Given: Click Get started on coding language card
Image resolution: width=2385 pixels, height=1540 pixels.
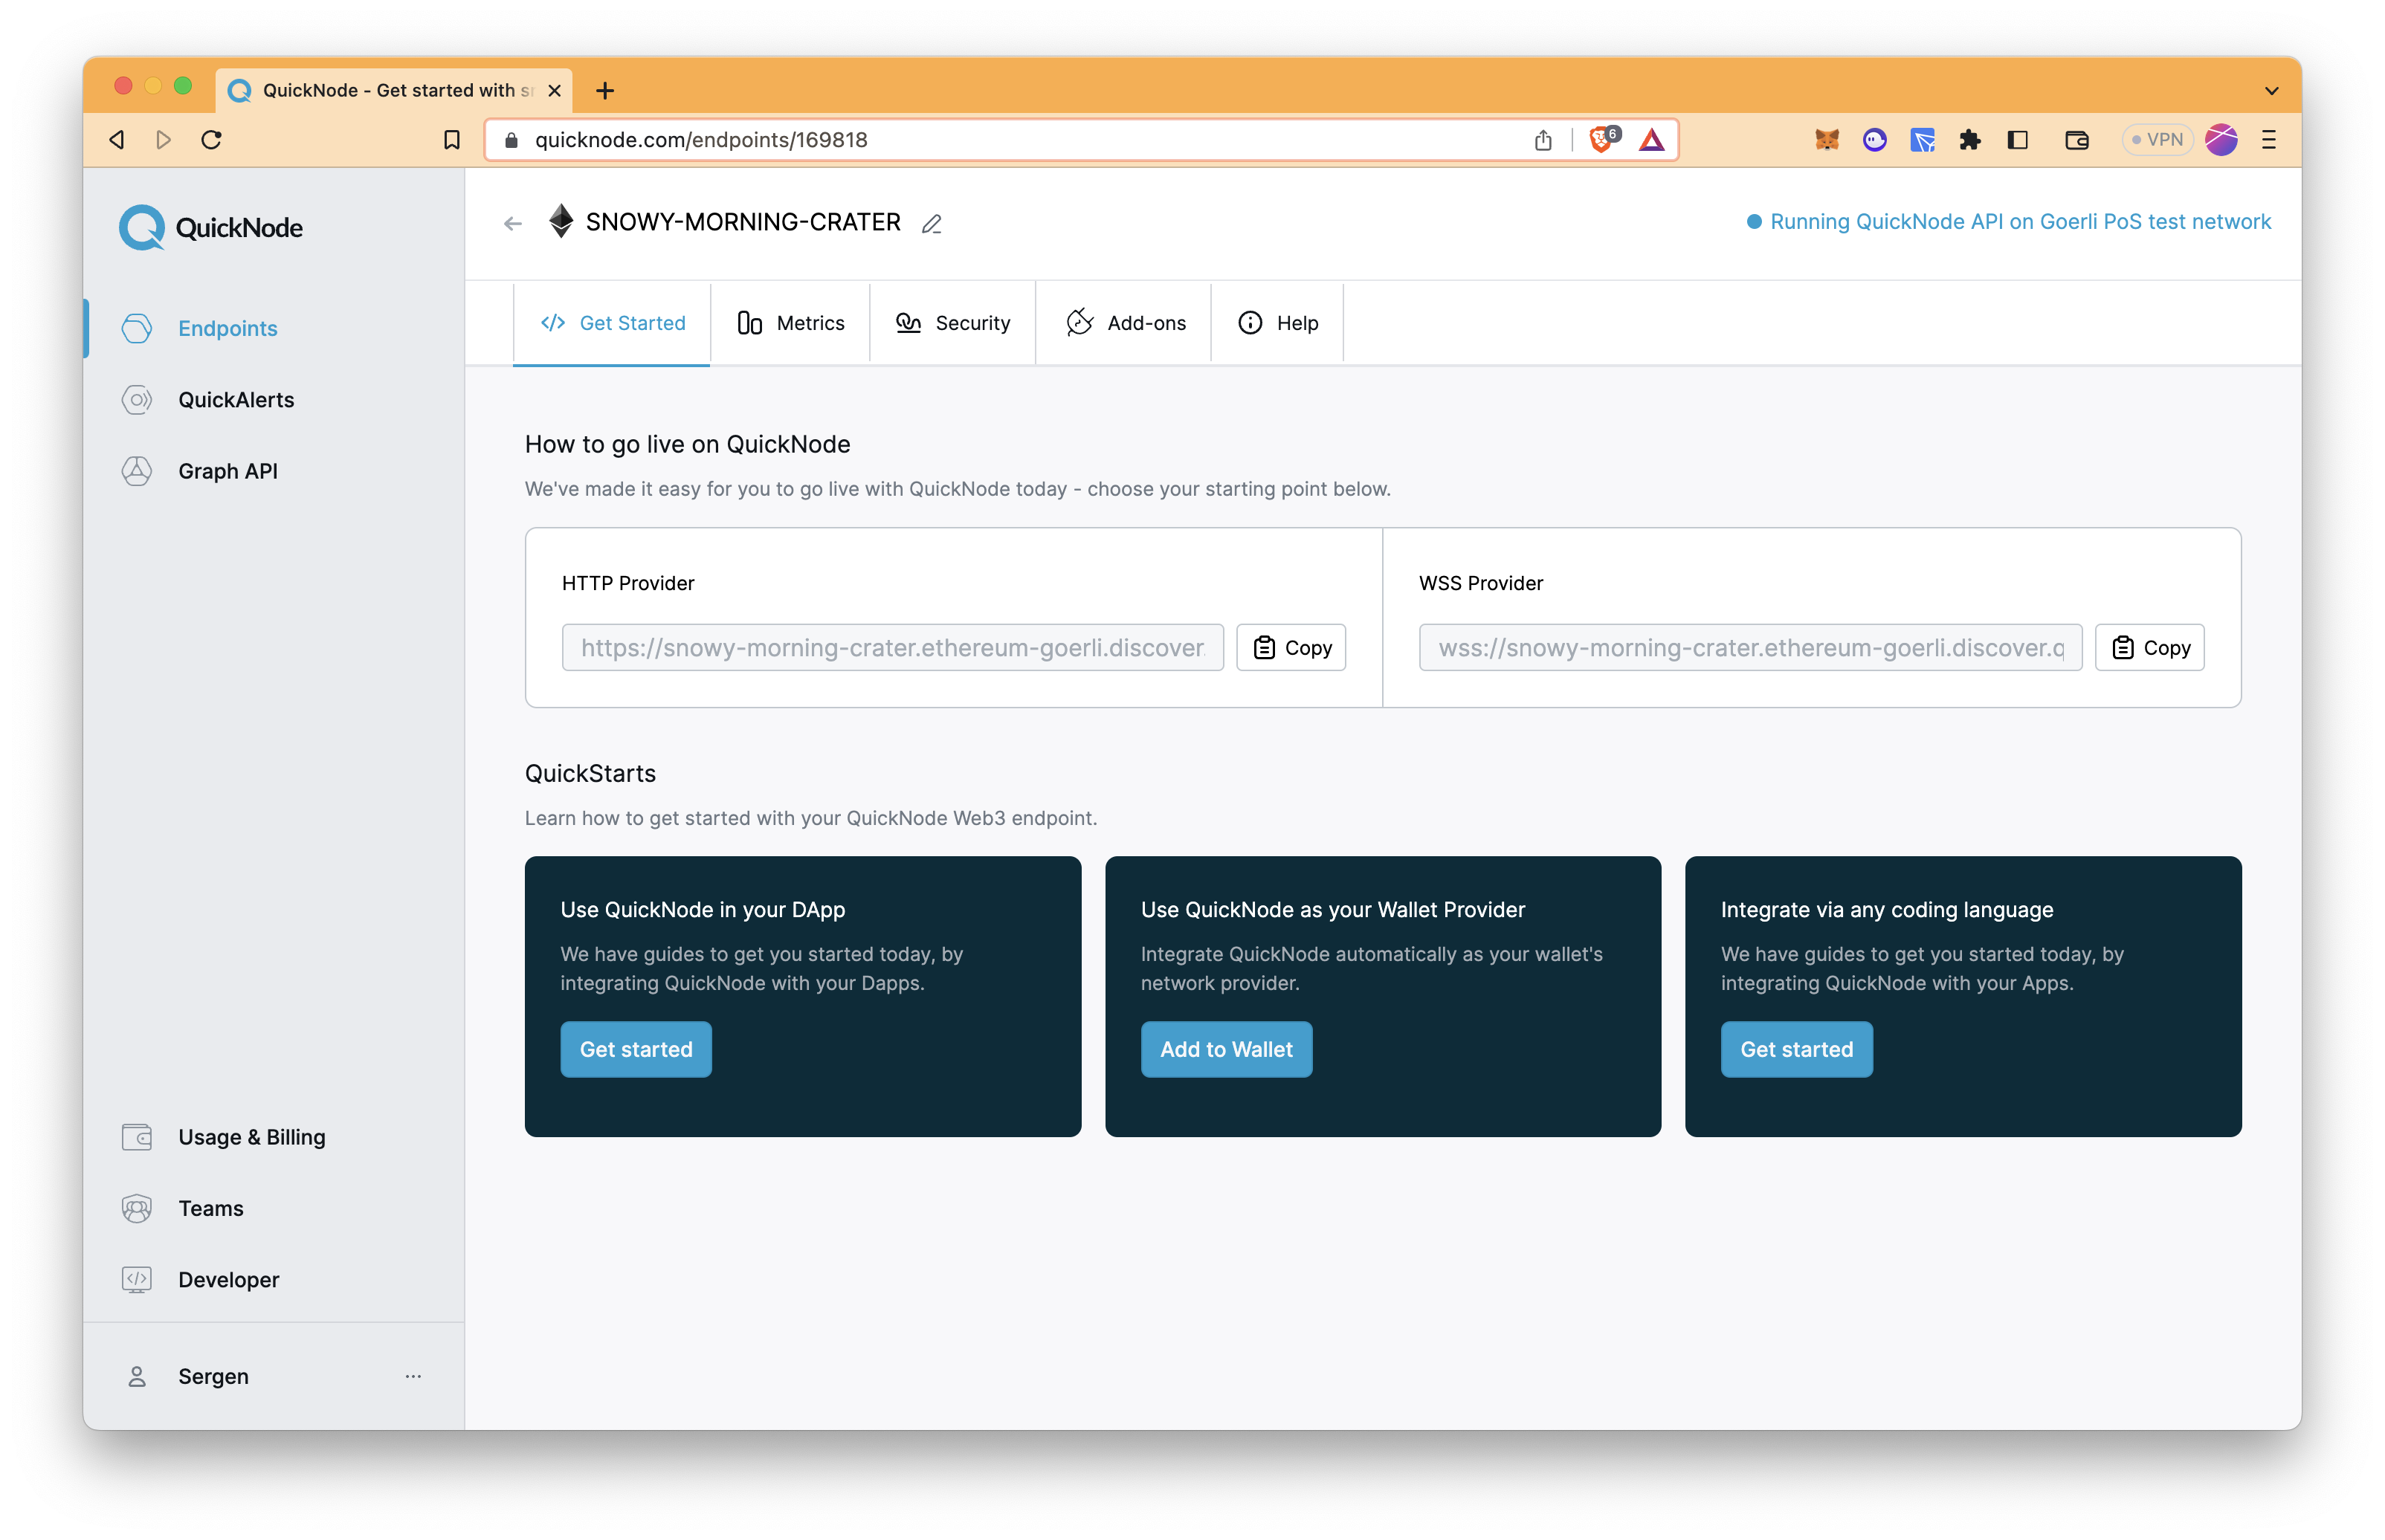Looking at the screenshot, I should 1796,1049.
